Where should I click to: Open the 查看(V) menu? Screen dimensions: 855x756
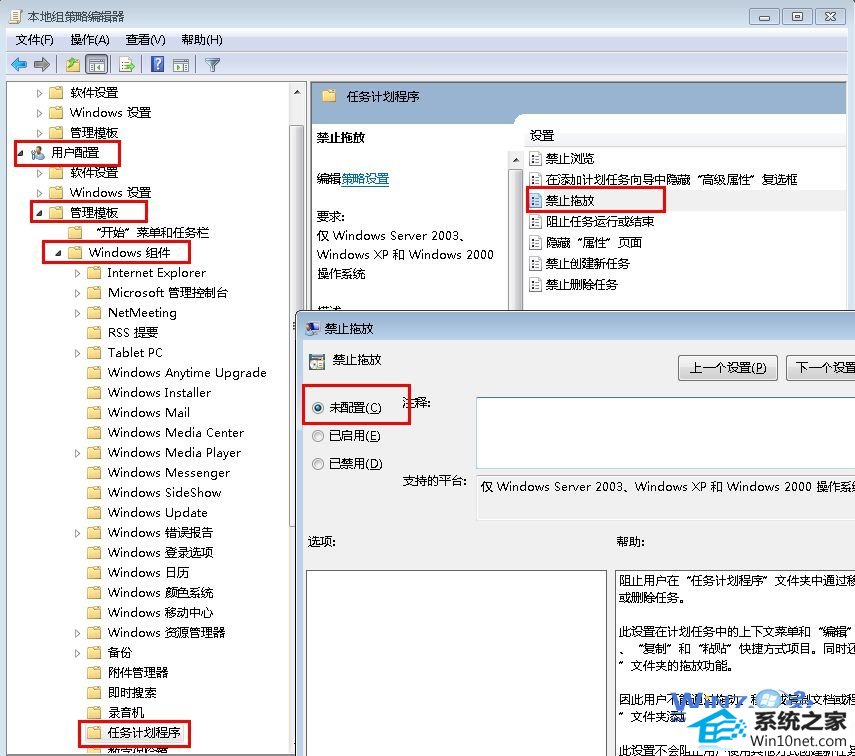[145, 40]
